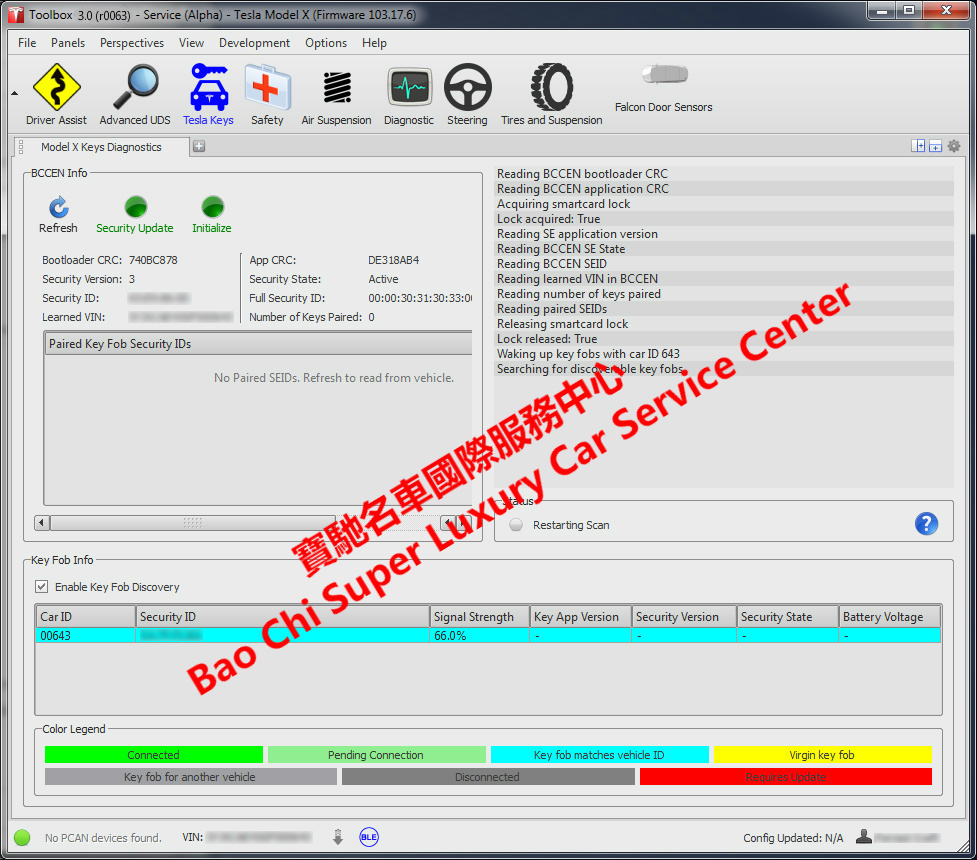Click the cyan Key fob matches vehicle ID swatch
Image resolution: width=977 pixels, height=860 pixels.
(x=598, y=755)
